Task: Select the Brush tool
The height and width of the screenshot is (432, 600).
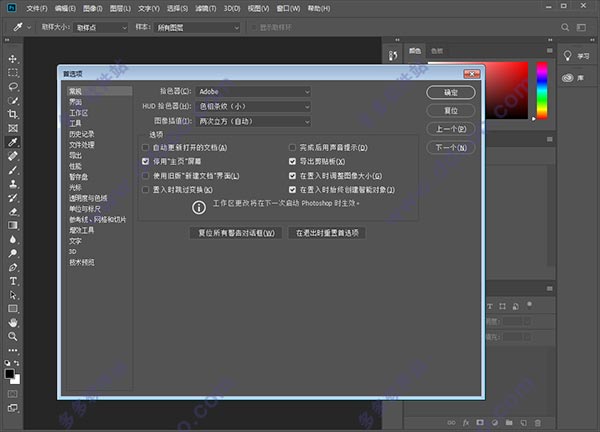Action: point(13,170)
